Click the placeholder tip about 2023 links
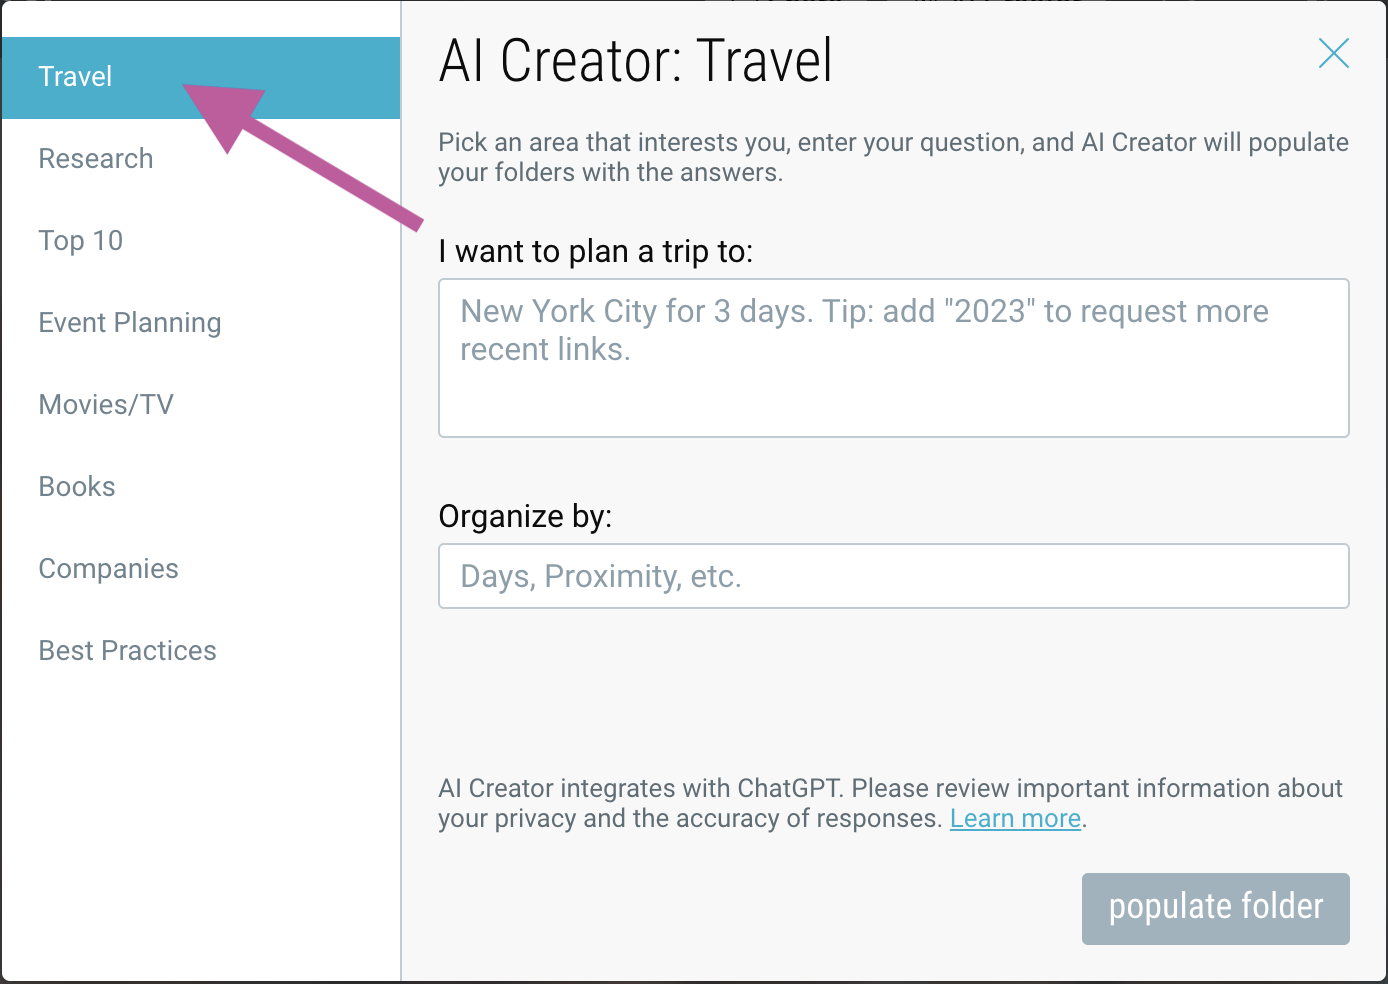Image resolution: width=1388 pixels, height=984 pixels. [863, 330]
